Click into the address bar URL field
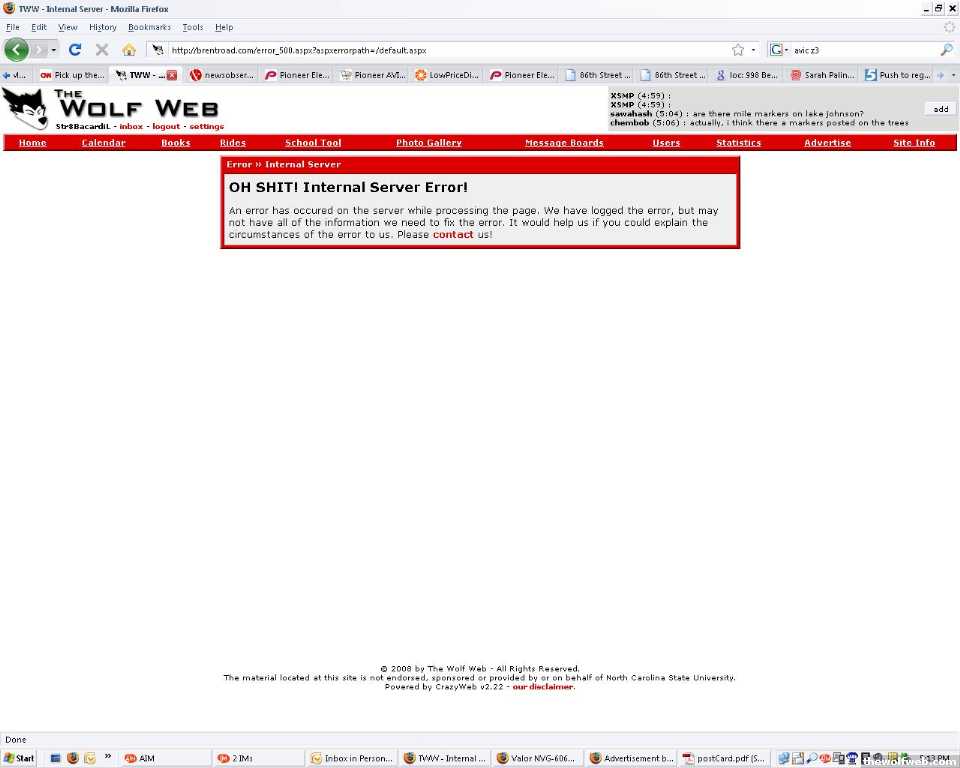The image size is (960, 768). [440, 49]
